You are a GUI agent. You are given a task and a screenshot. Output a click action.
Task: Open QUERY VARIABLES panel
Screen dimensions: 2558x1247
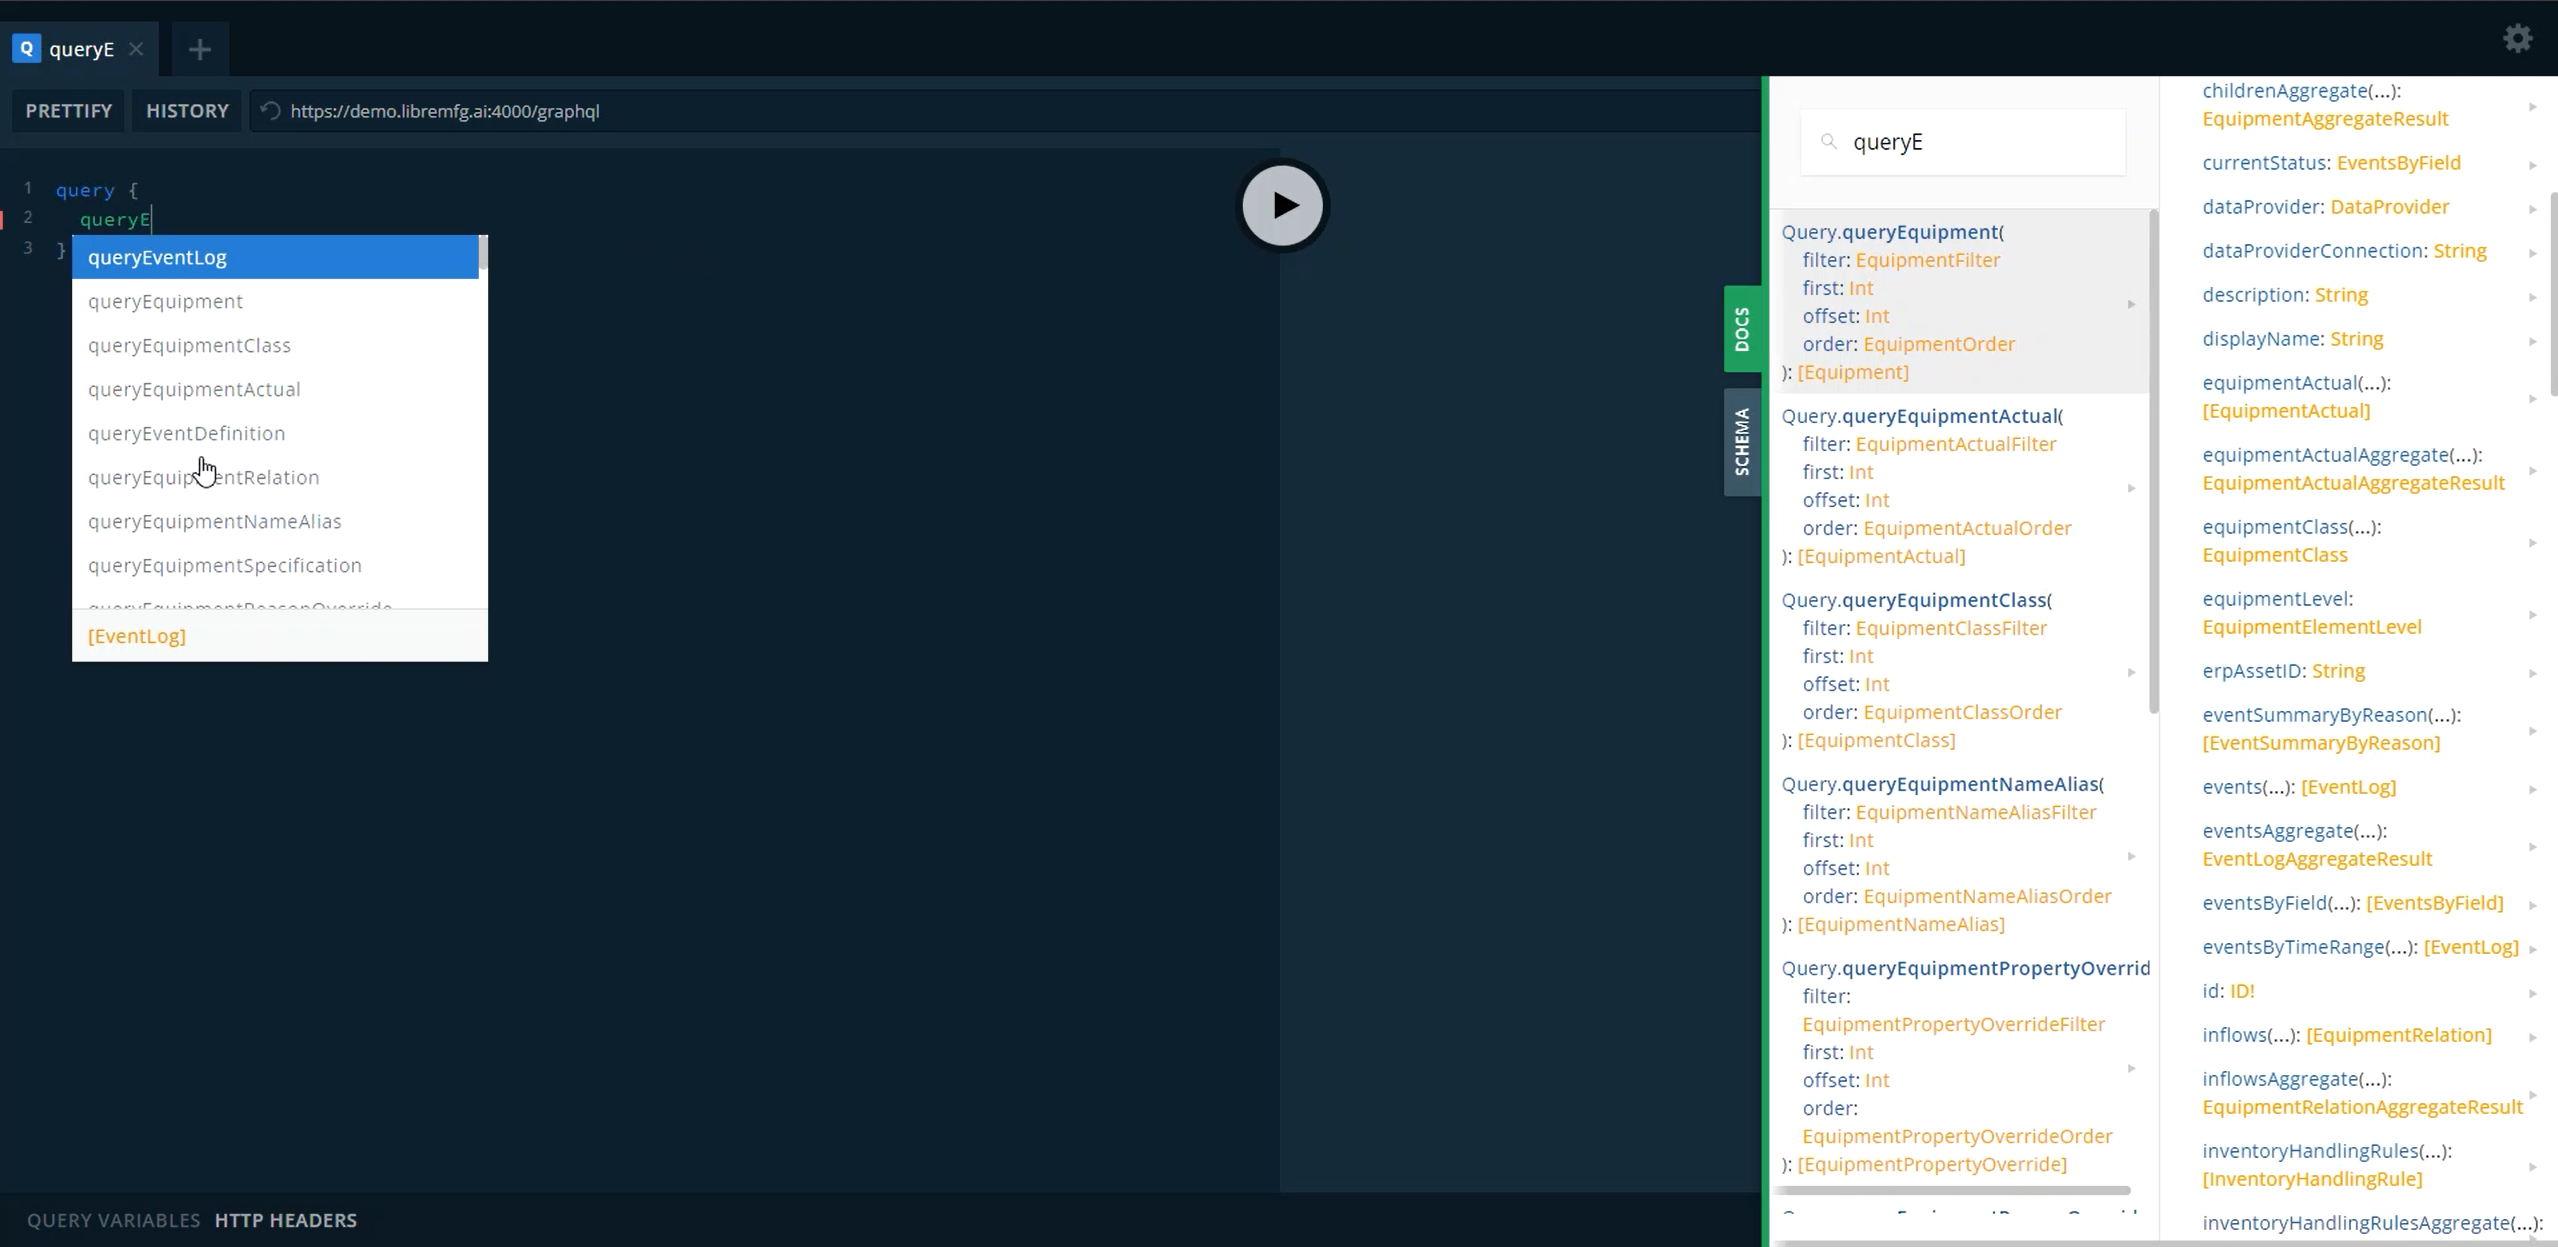(x=114, y=1220)
